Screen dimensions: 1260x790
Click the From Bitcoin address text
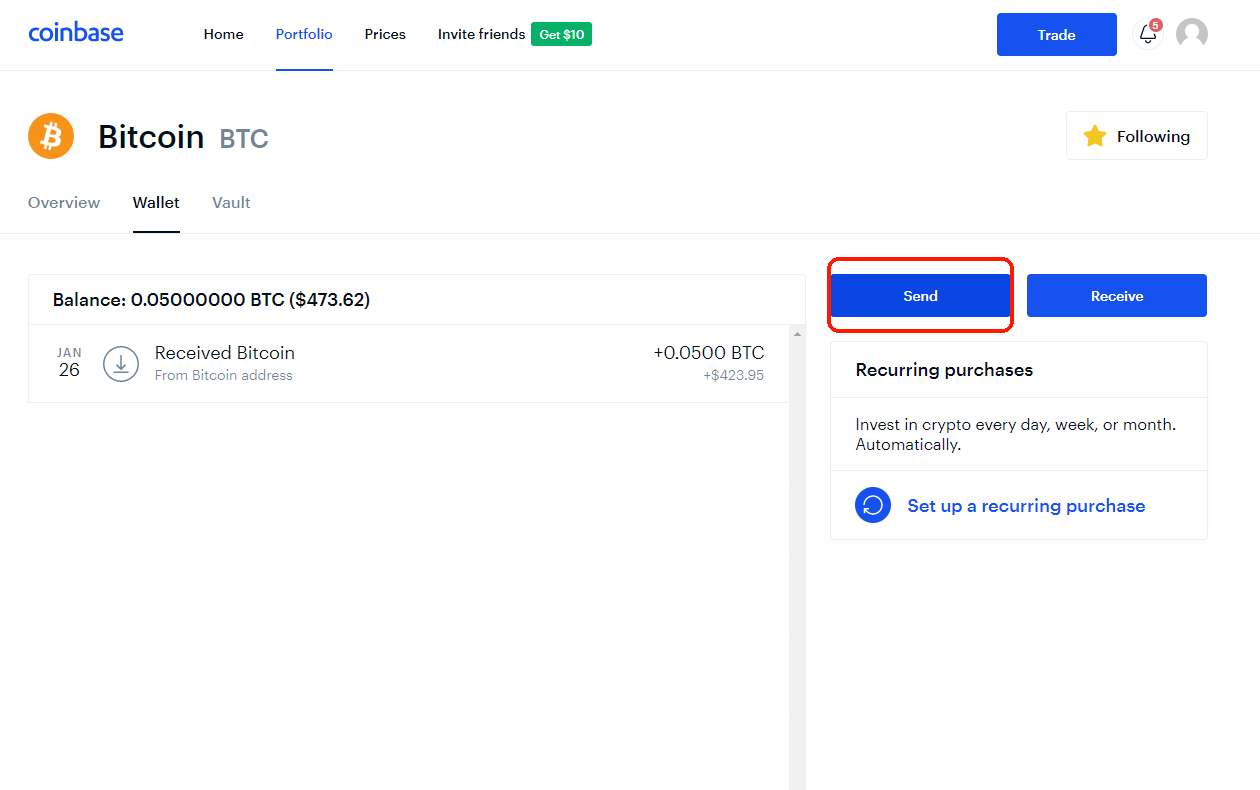[x=224, y=375]
